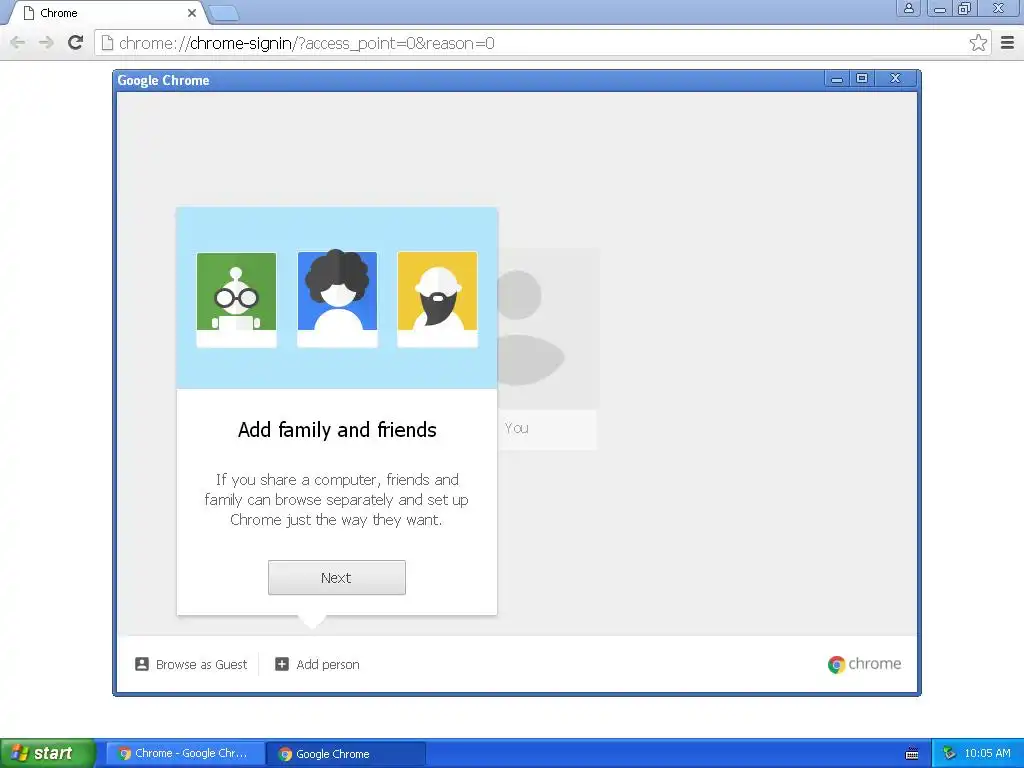Open the Chrome hamburger menu
Viewport: 1024px width, 768px height.
click(1008, 43)
